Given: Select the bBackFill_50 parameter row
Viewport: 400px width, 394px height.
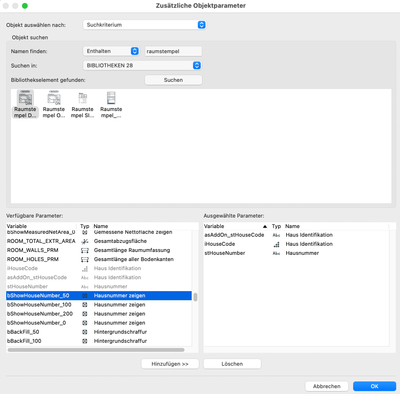Looking at the screenshot, I should tap(99, 332).
